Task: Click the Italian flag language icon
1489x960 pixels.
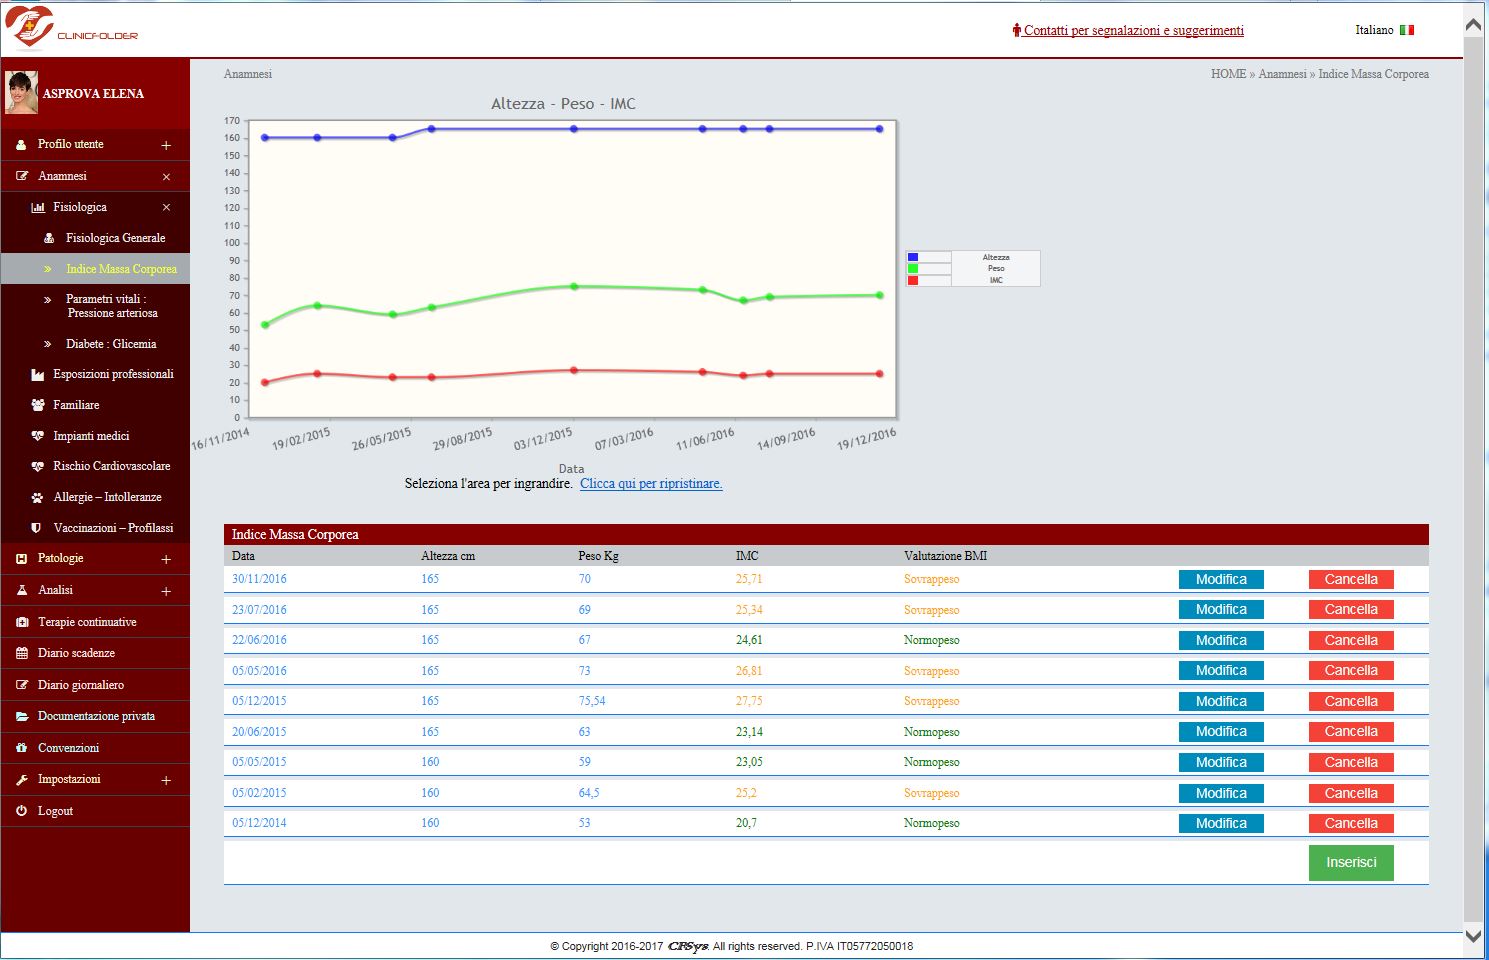Action: pyautogui.click(x=1406, y=30)
